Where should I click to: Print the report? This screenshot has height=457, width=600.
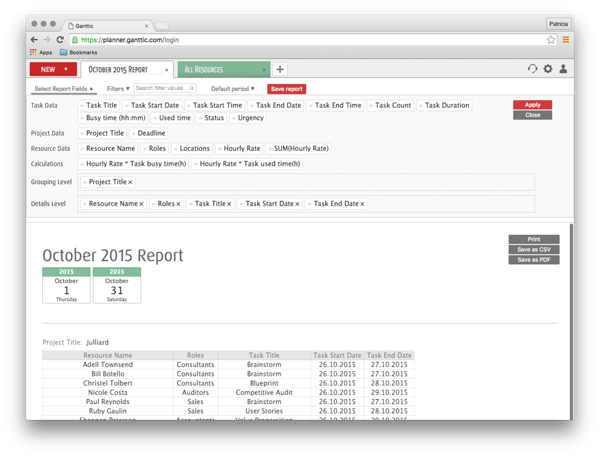tap(534, 239)
